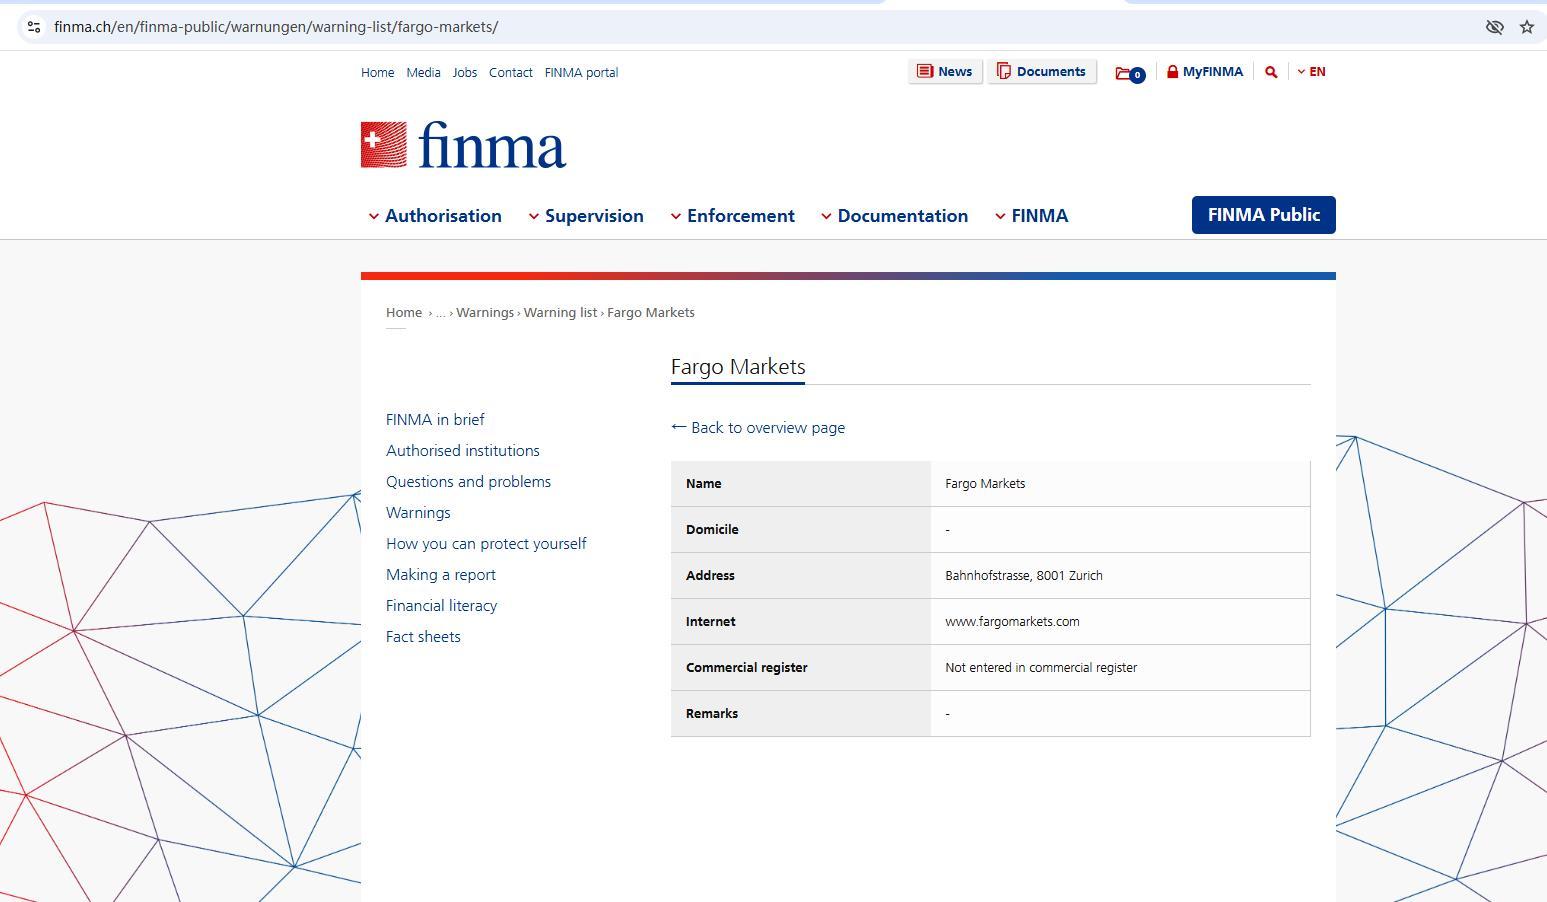Click the Address row label
Screen dimensions: 1547x902
710,576
